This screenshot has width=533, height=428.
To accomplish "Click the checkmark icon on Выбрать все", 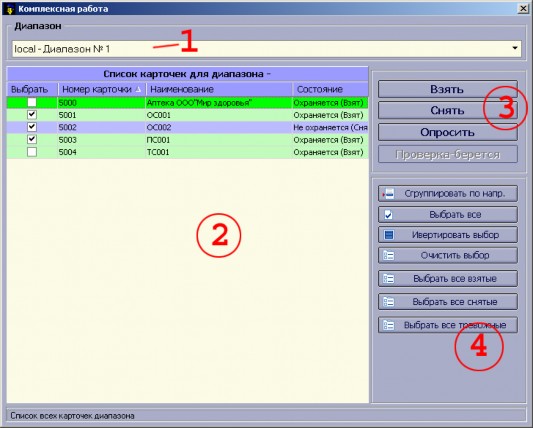I will pyautogui.click(x=388, y=215).
